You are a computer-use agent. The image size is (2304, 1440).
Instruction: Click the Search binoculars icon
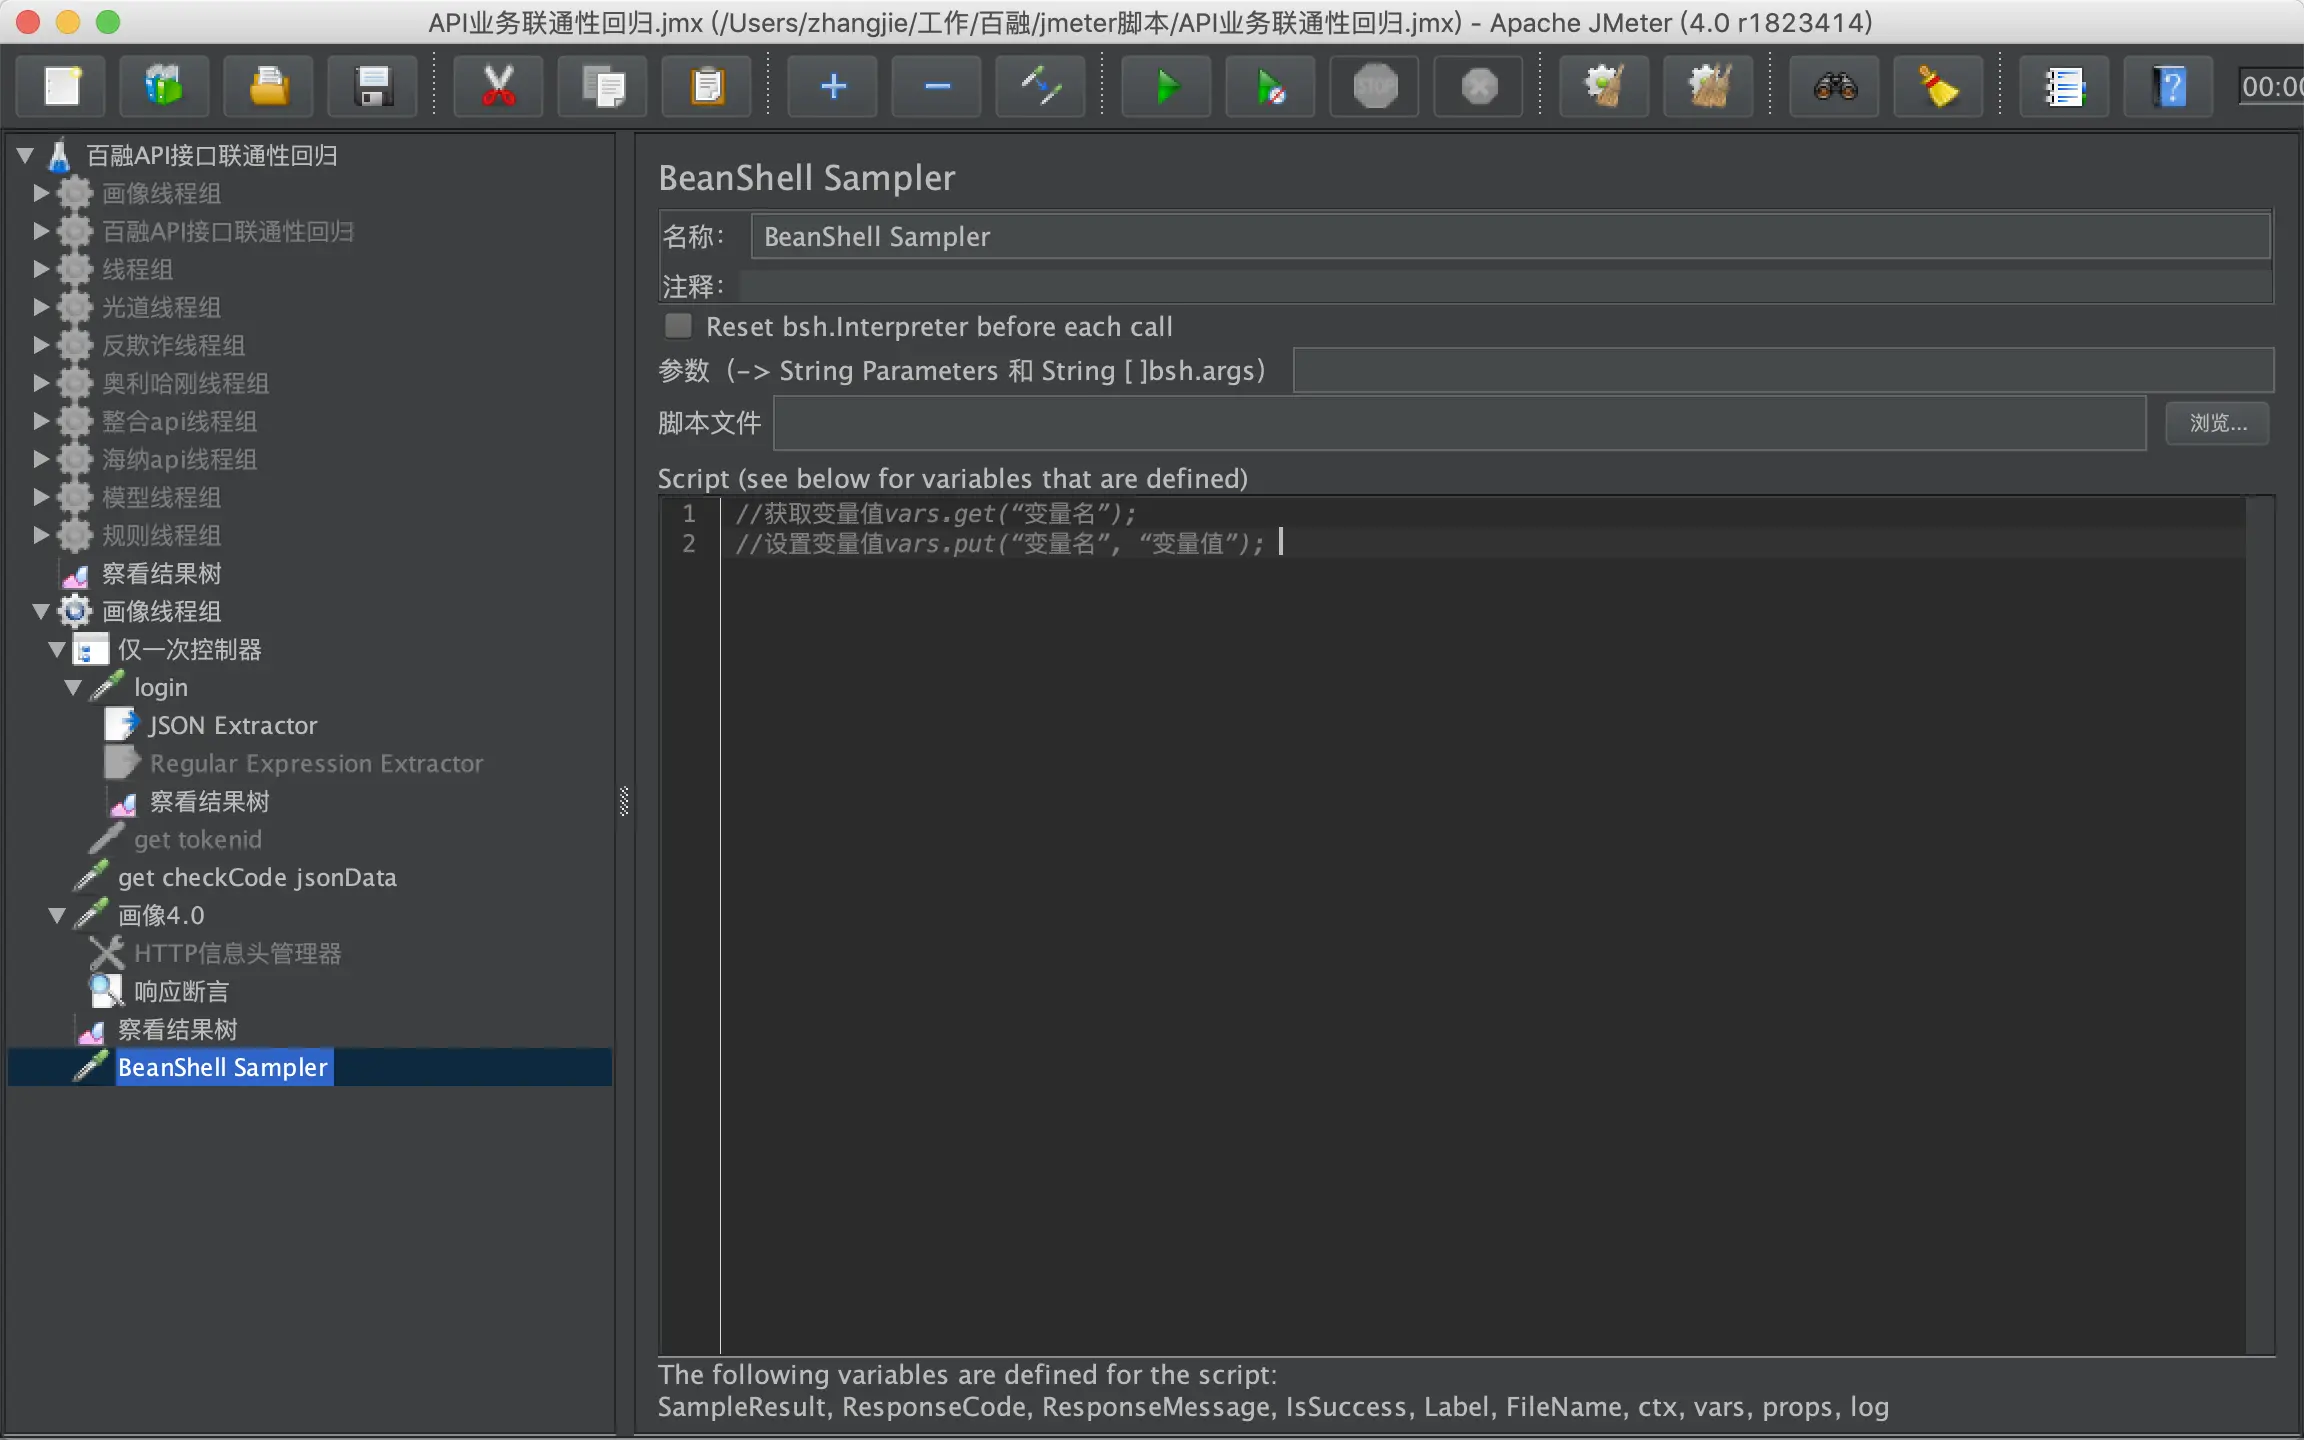[x=1834, y=87]
